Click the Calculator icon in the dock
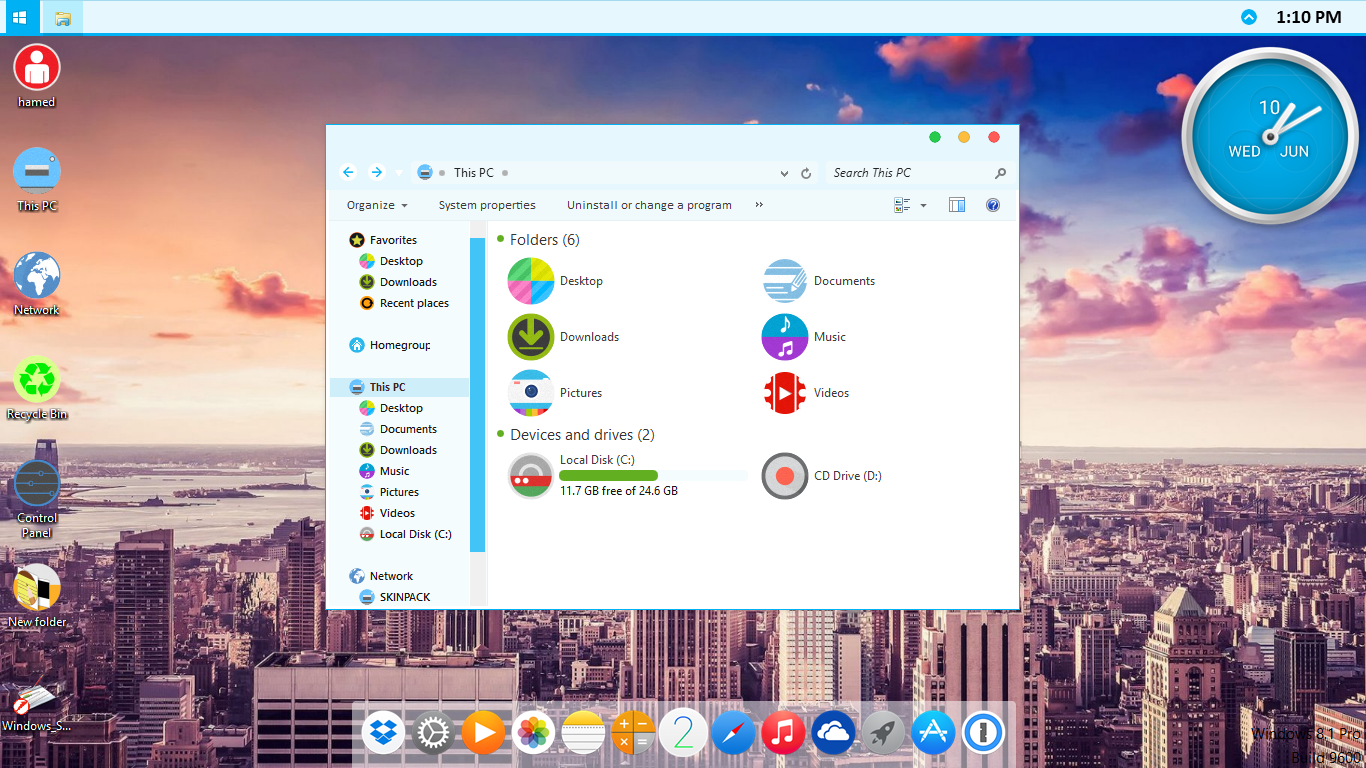 click(x=633, y=734)
